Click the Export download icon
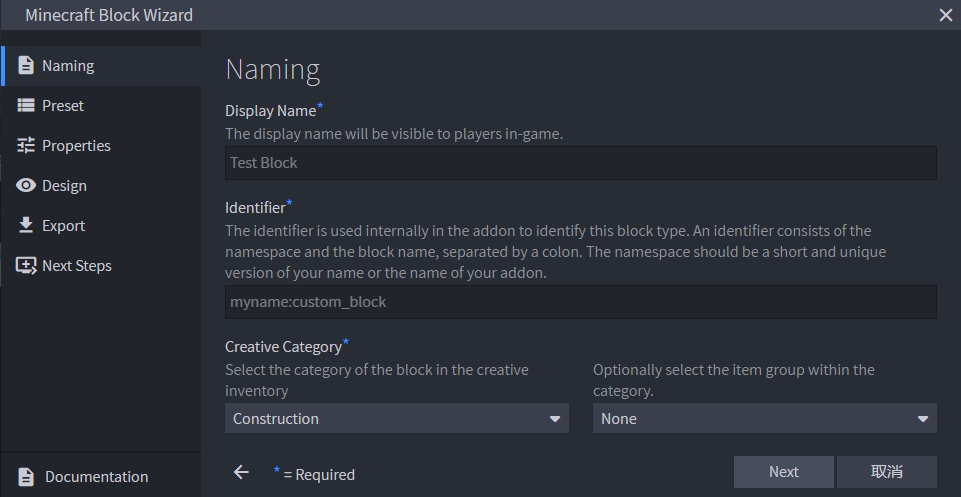Viewport: 961px width, 497px height. 26,226
